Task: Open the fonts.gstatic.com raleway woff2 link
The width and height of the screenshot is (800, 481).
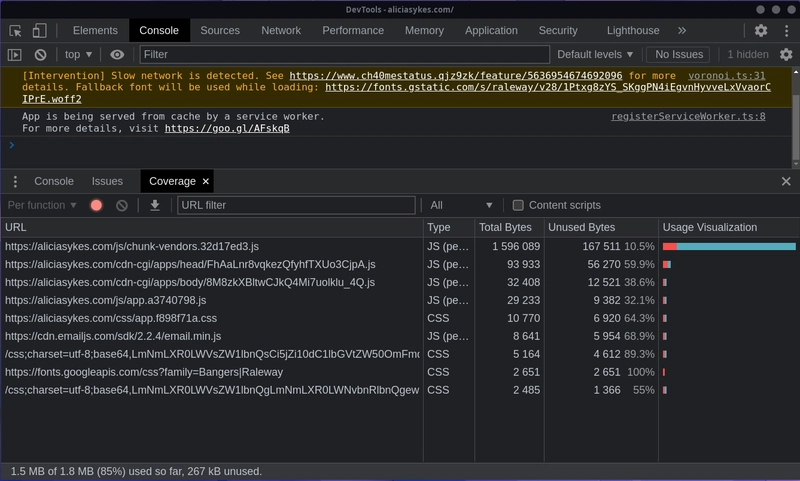Action: 548,87
